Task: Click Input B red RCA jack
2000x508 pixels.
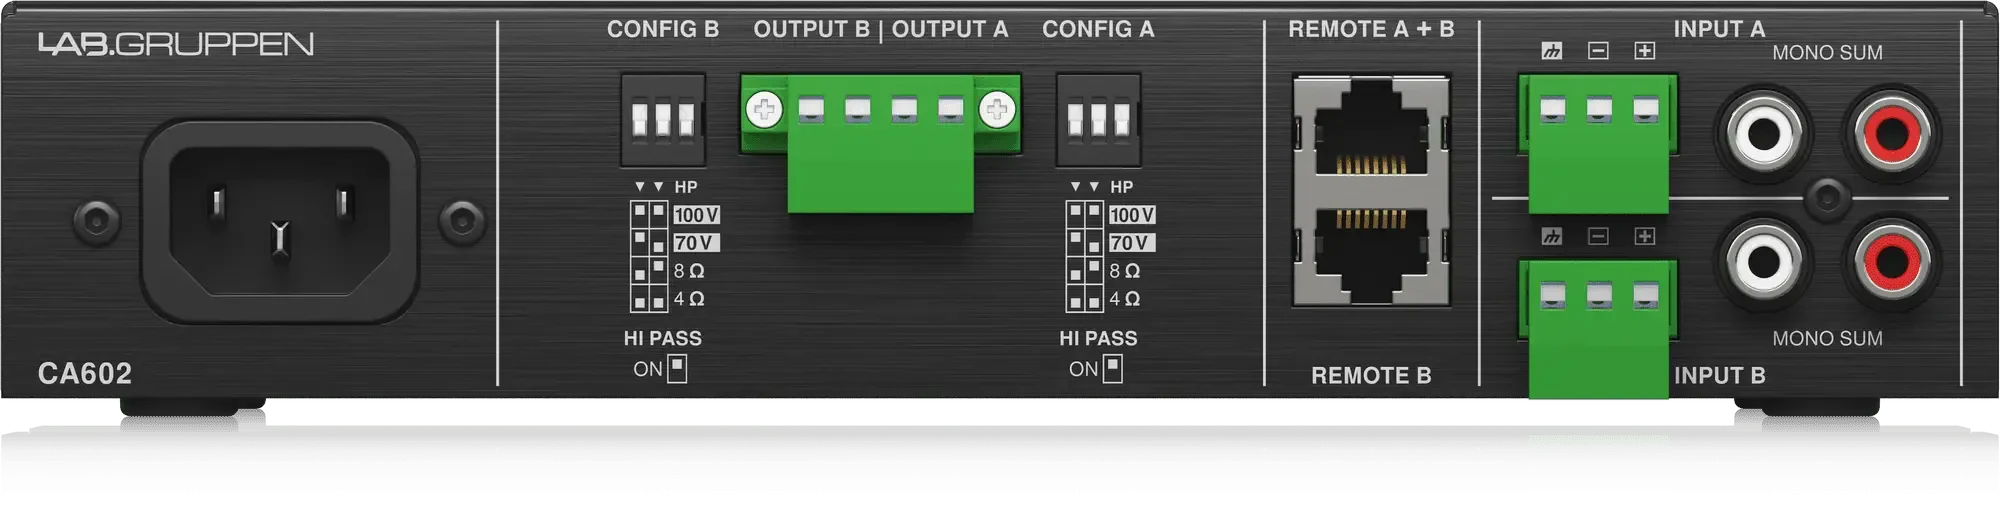Action: [x=1892, y=262]
